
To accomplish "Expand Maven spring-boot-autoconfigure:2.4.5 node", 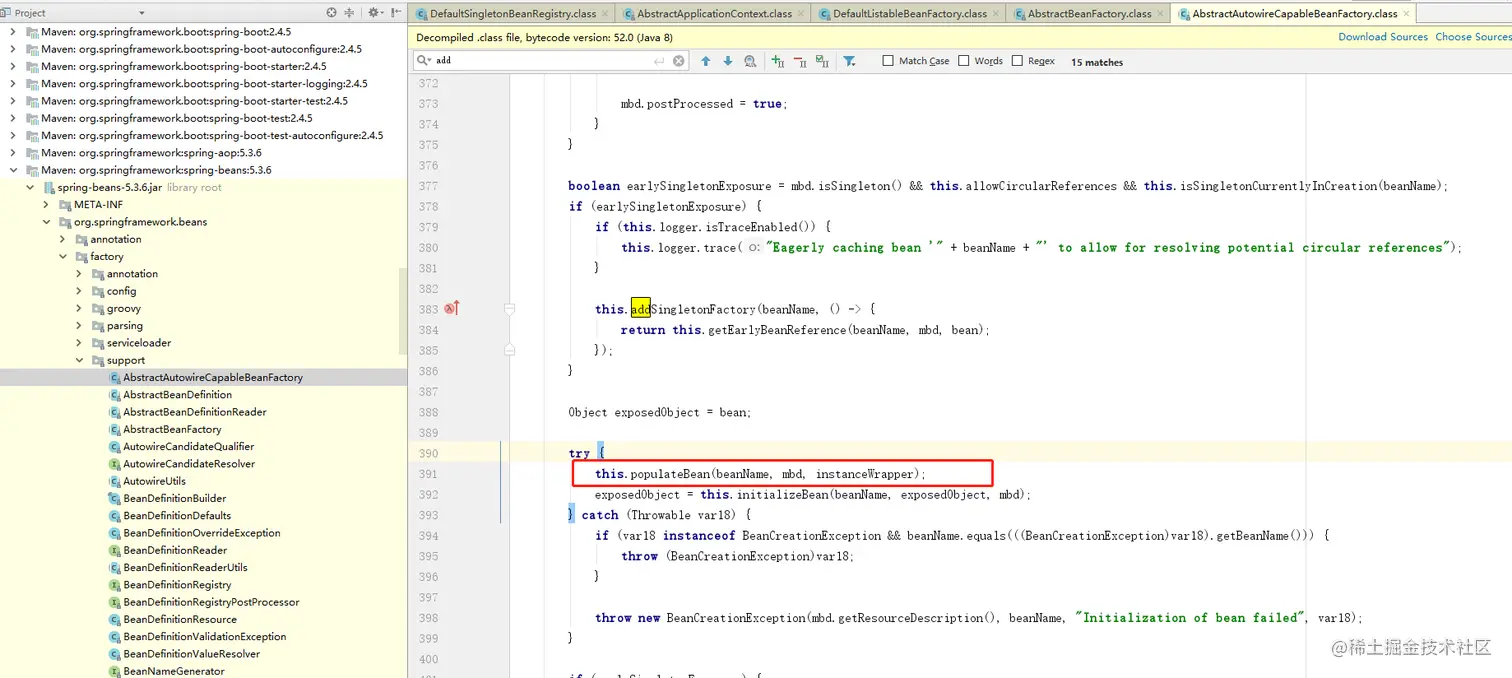I will tap(13, 49).
